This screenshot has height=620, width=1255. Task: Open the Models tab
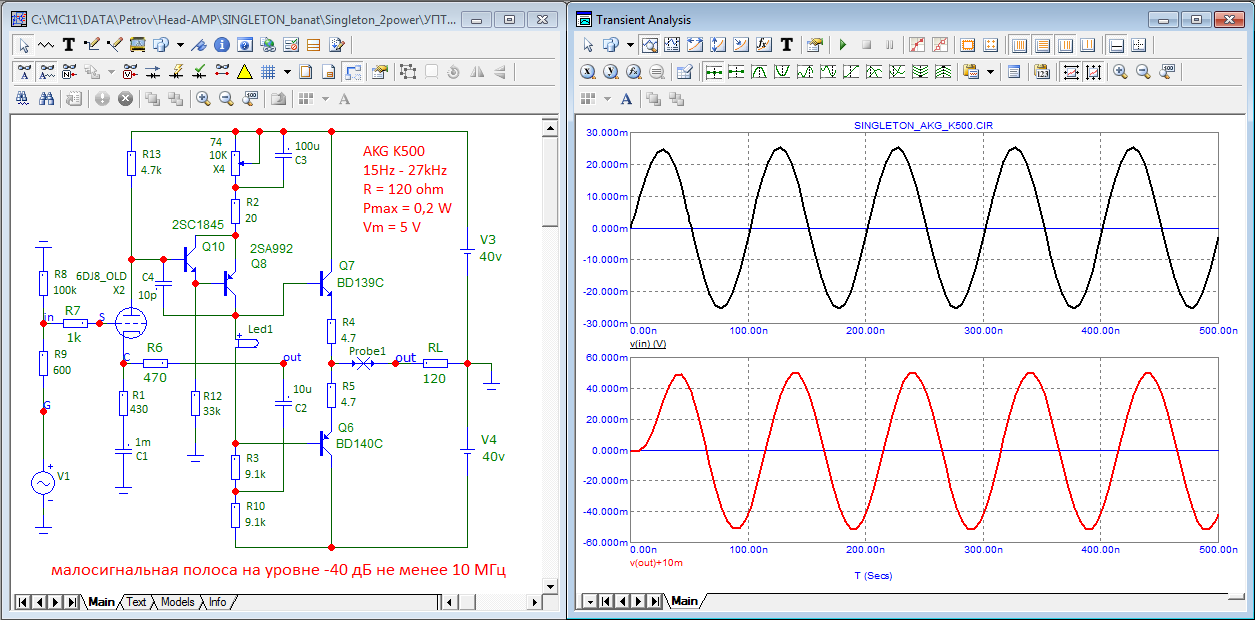point(177,602)
